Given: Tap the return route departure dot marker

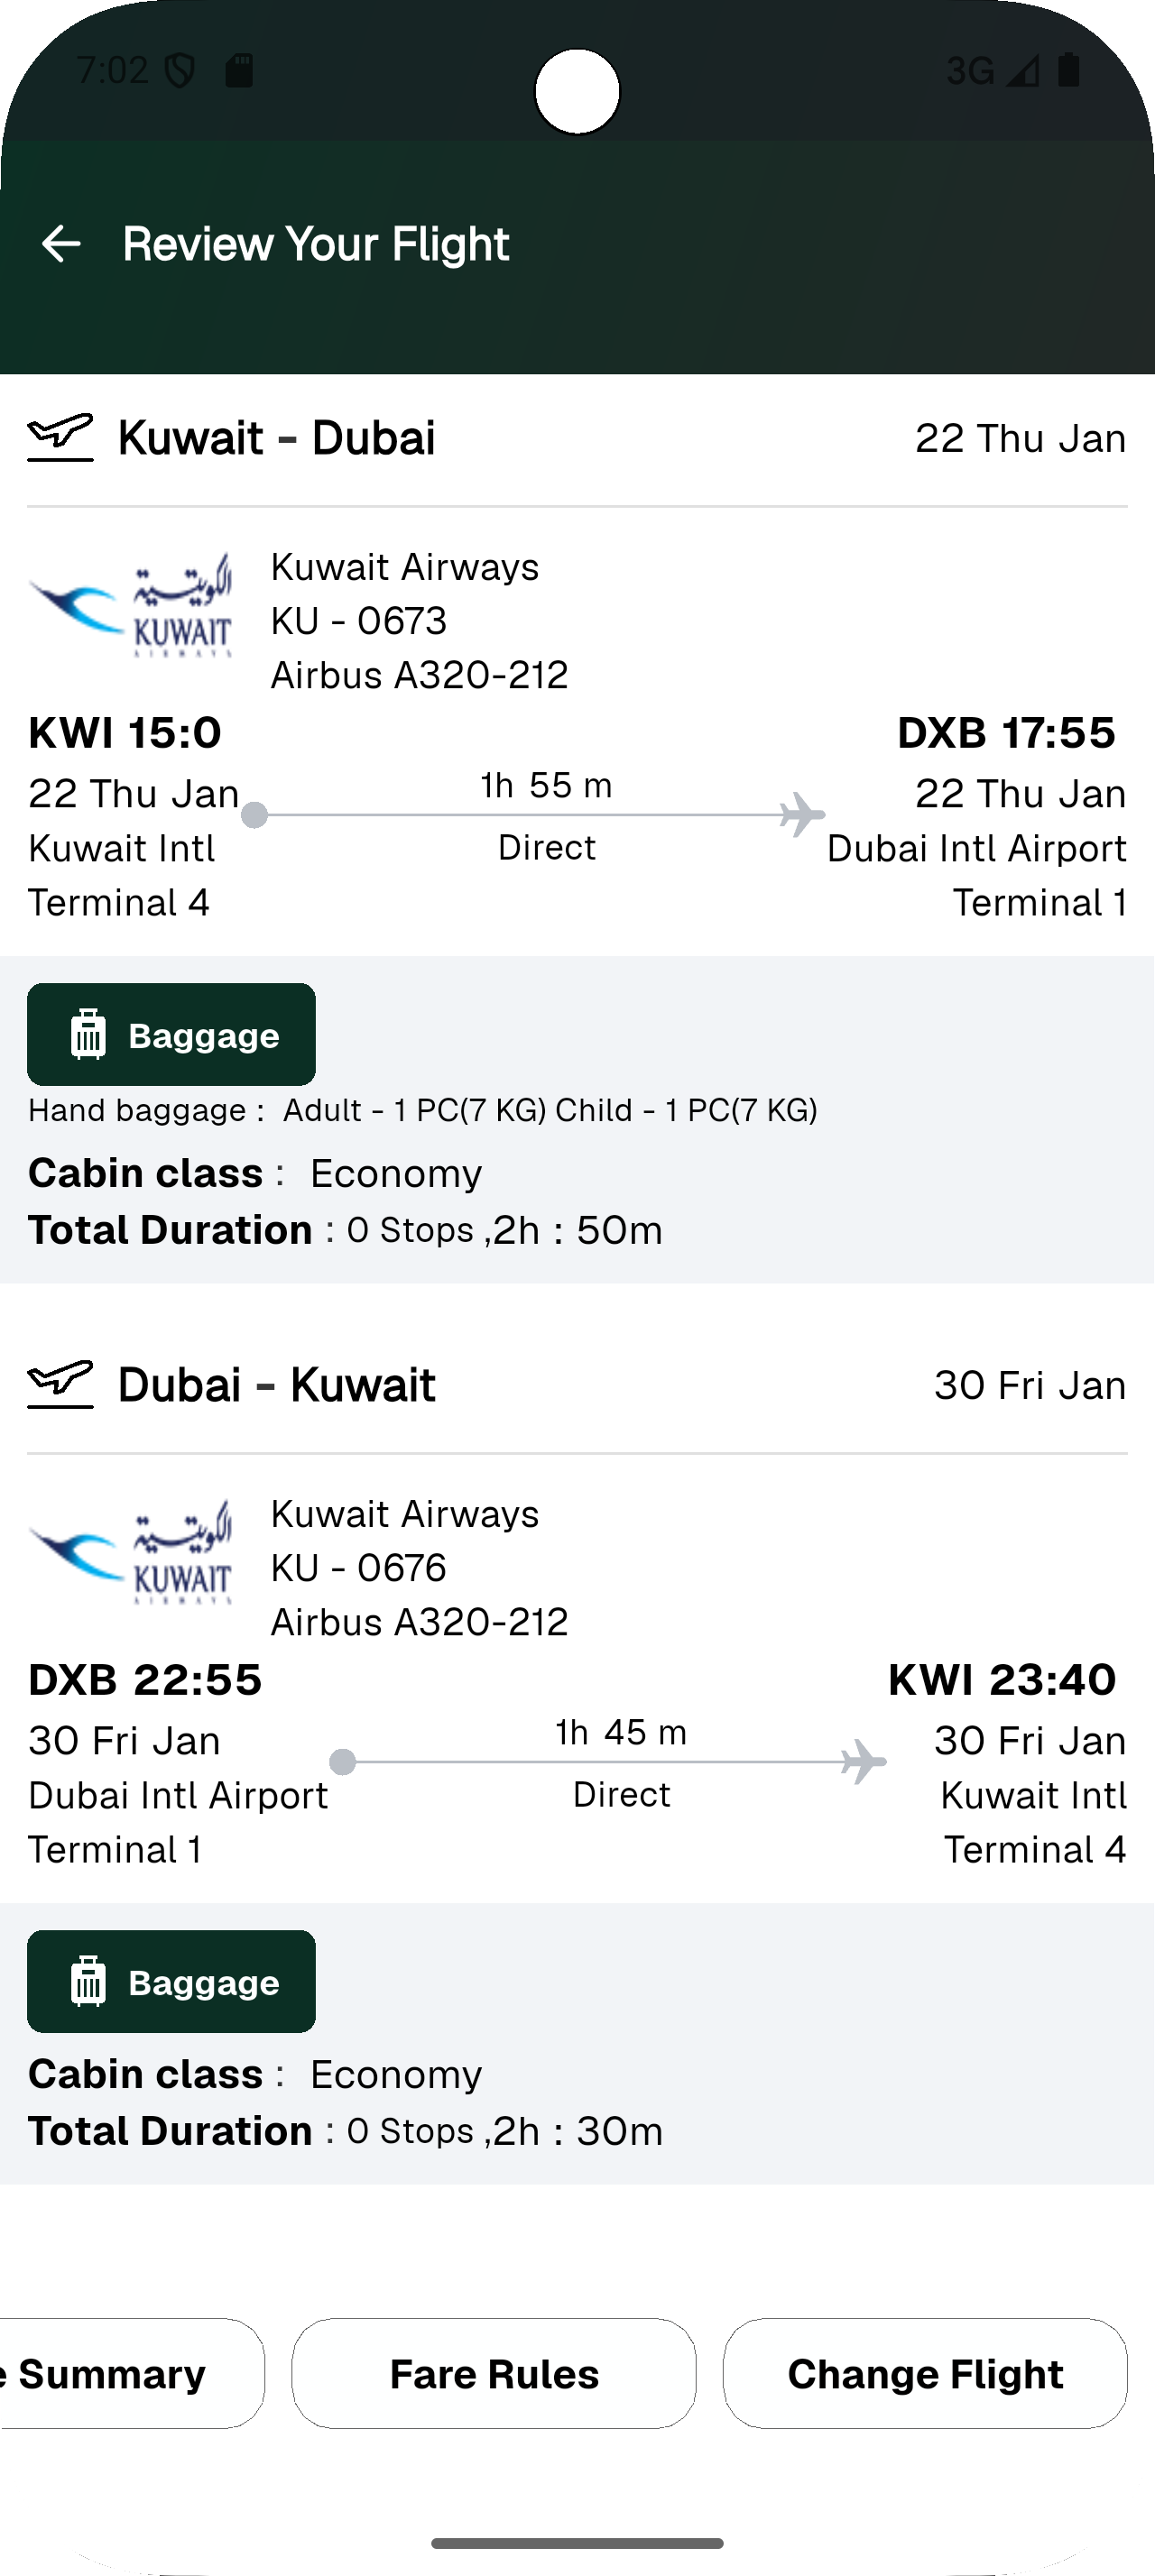Looking at the screenshot, I should click(342, 1762).
